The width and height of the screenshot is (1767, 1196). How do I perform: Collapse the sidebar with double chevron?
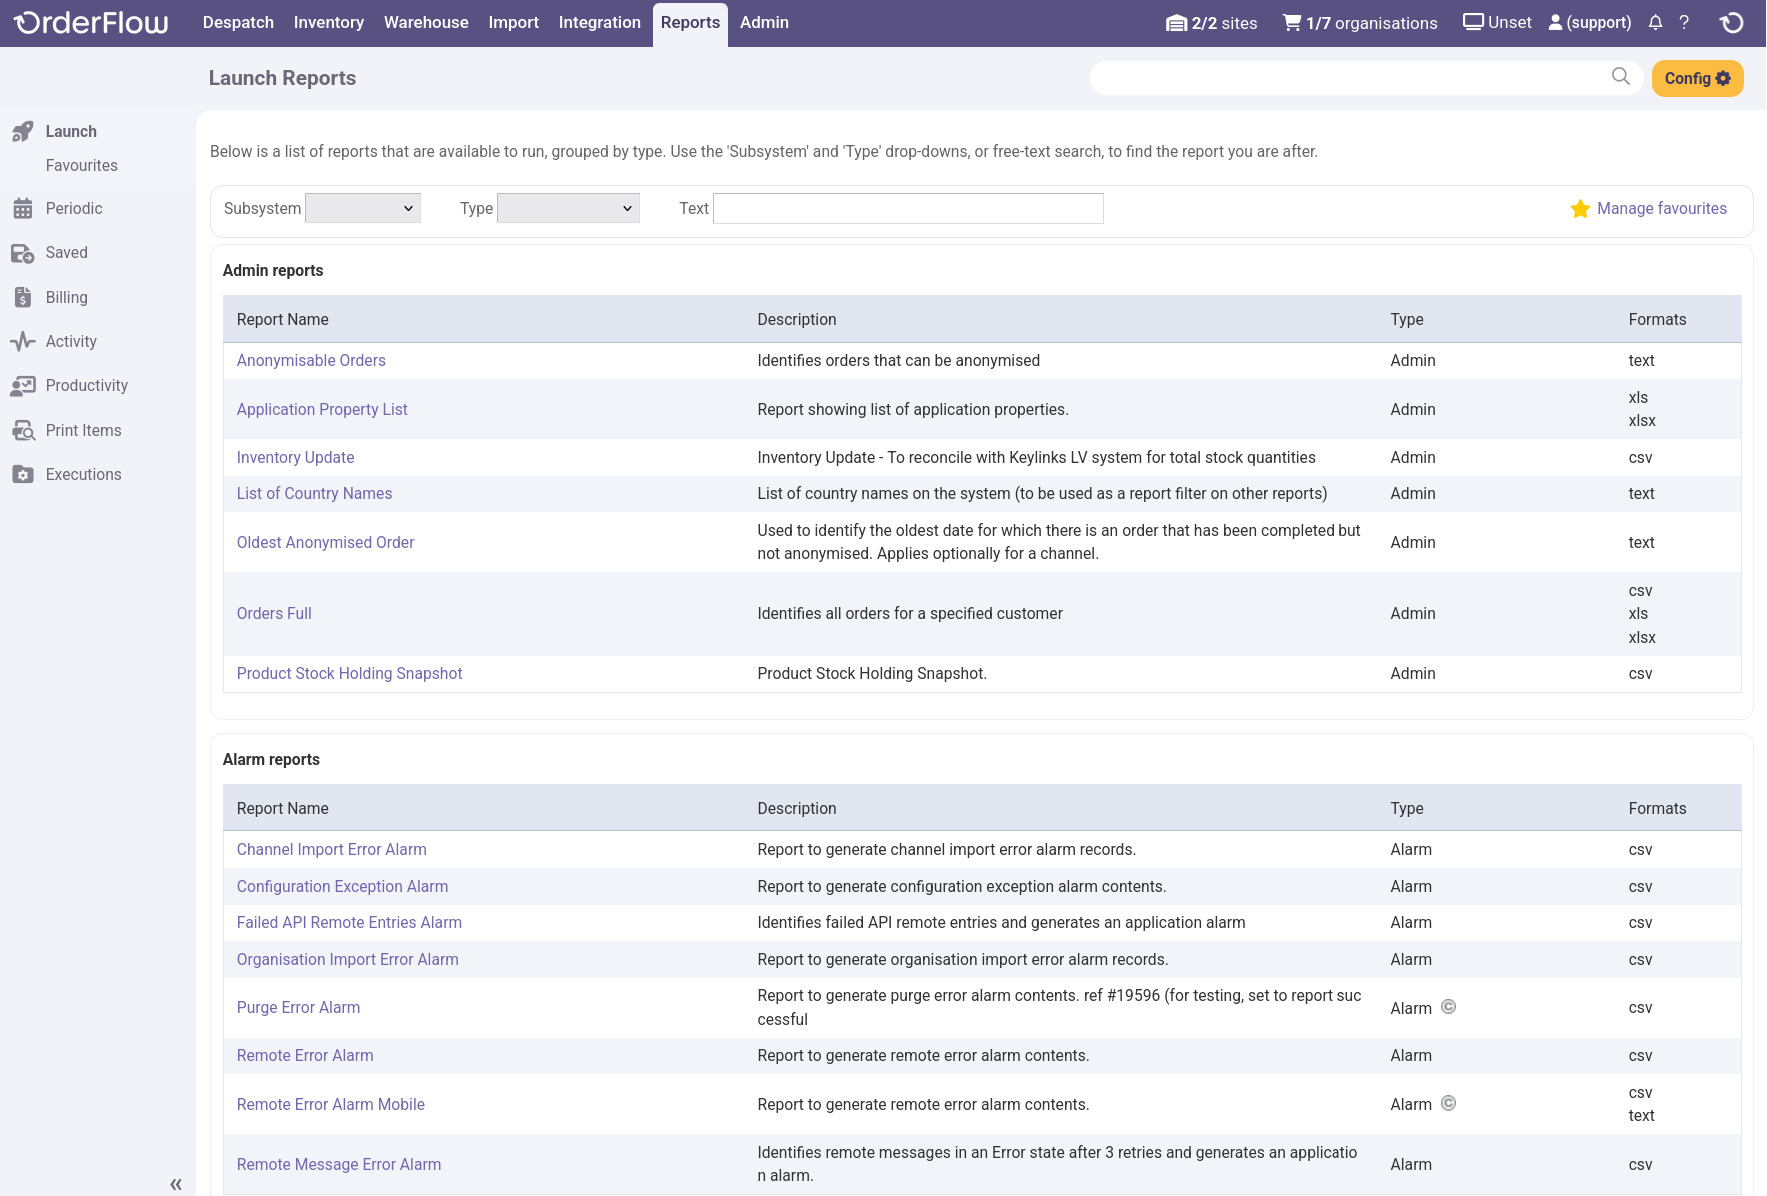[176, 1184]
